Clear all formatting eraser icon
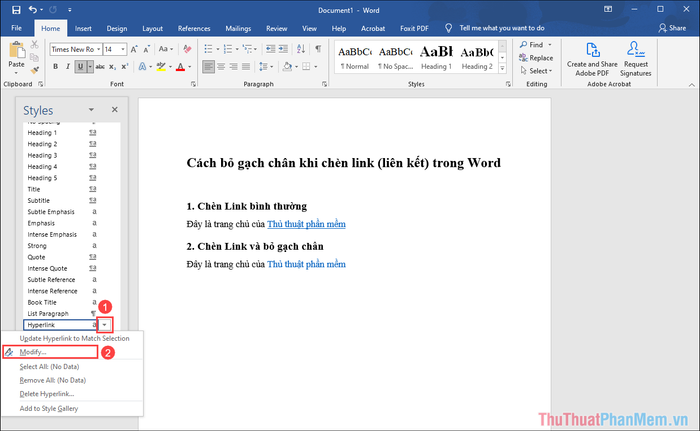Viewport: 700px width, 431px height. point(187,49)
